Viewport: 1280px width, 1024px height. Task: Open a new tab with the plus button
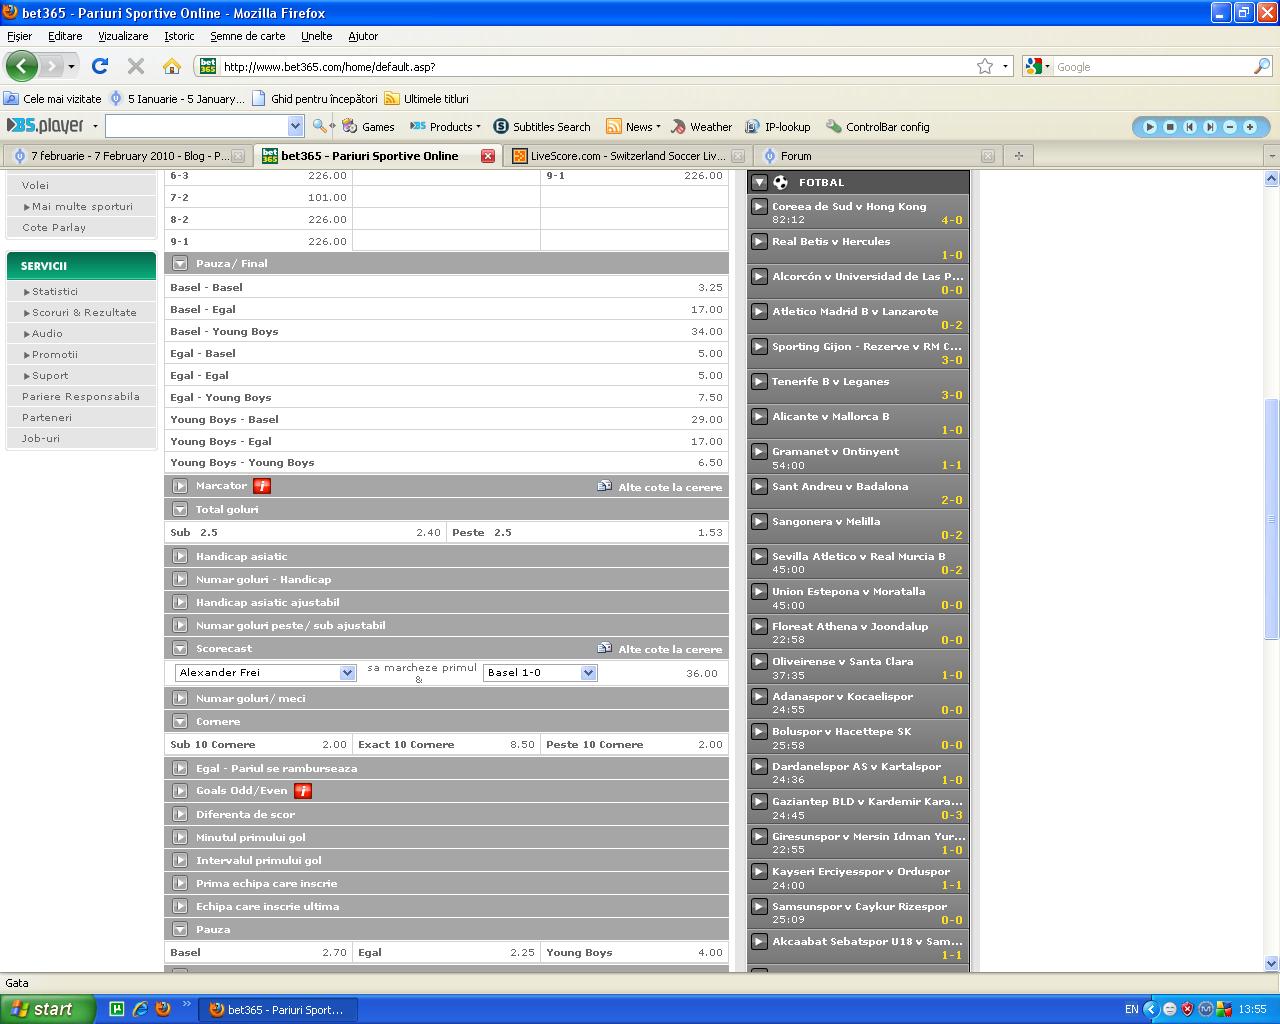[x=1018, y=156]
